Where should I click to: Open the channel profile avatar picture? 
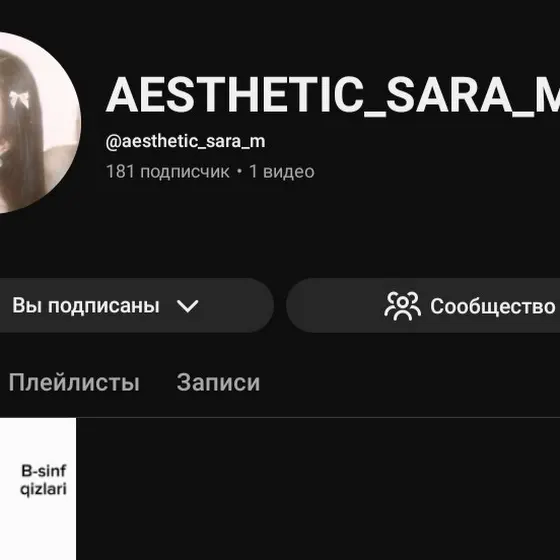click(x=40, y=123)
